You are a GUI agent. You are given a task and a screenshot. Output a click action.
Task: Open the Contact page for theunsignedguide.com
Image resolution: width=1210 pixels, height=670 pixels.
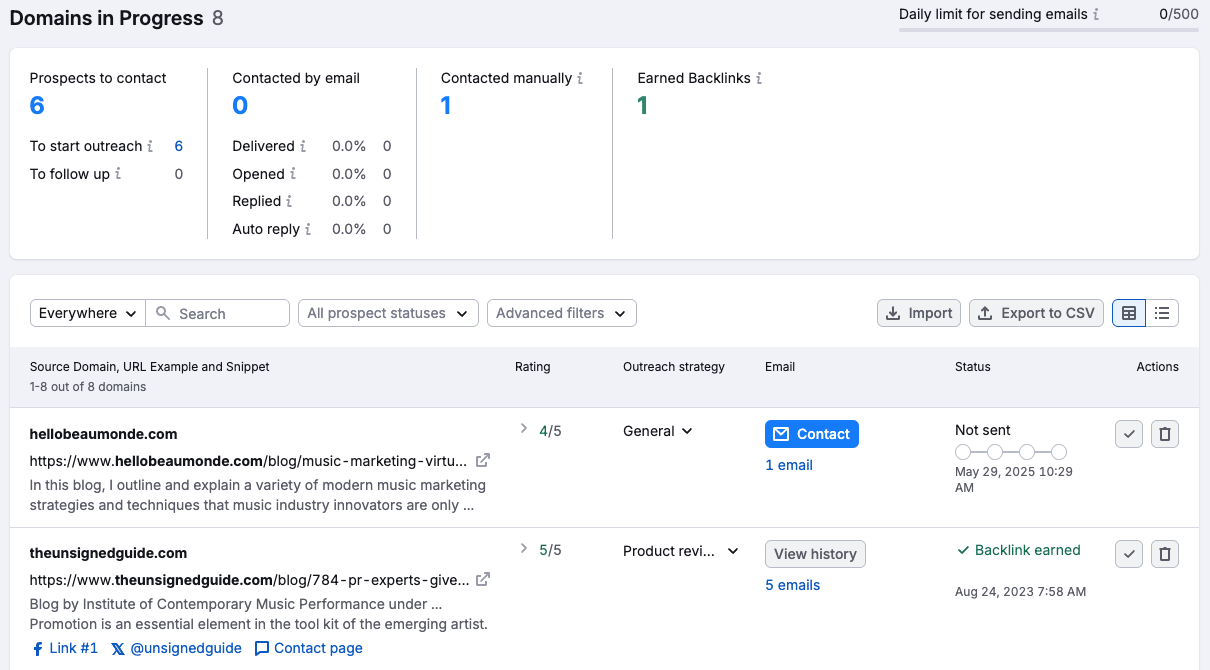[x=308, y=647]
